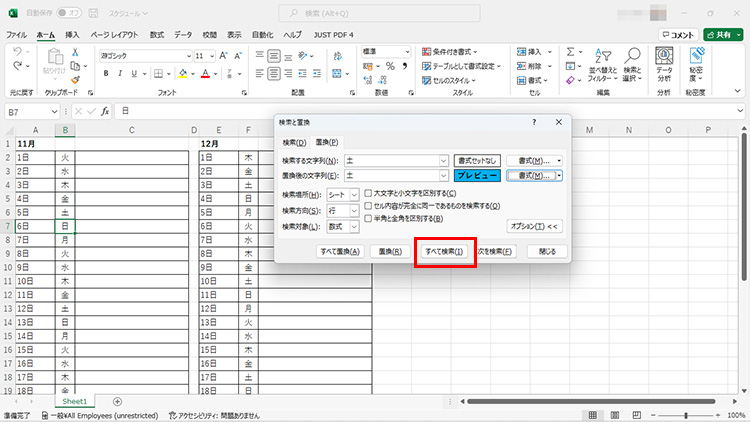This screenshot has height=422, width=750.
Task: Expand the 検索場所 dropdown
Action: coord(354,194)
